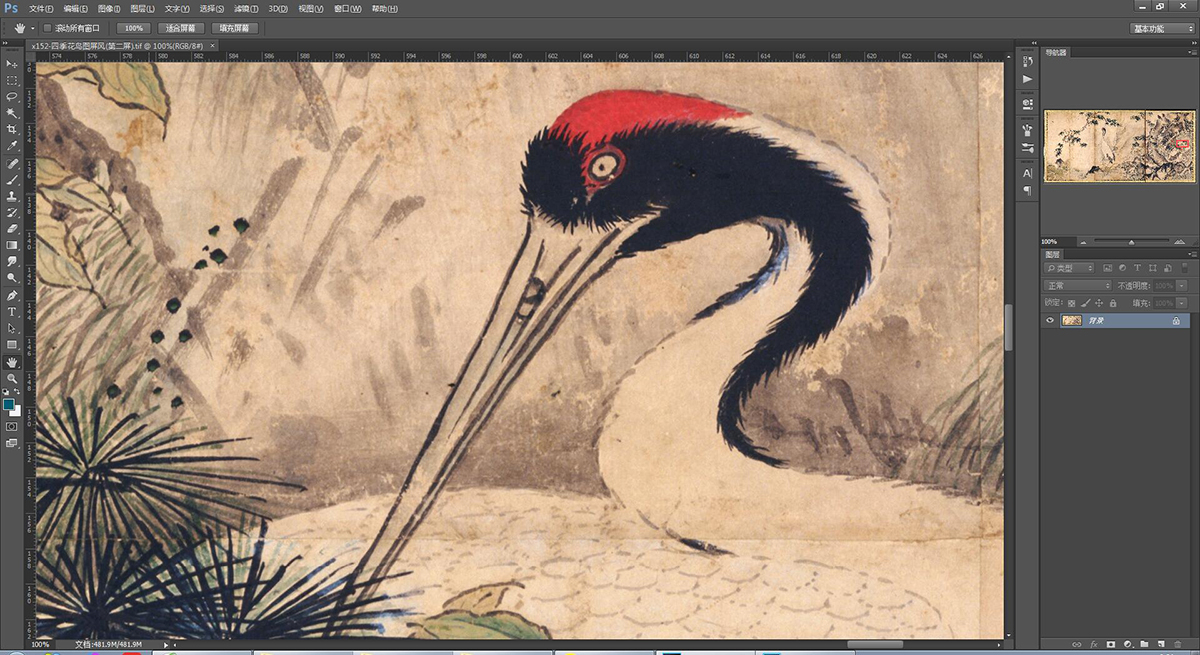Screen dimensions: 1200x655
Task: Select the History Brush tool
Action: pos(12,212)
